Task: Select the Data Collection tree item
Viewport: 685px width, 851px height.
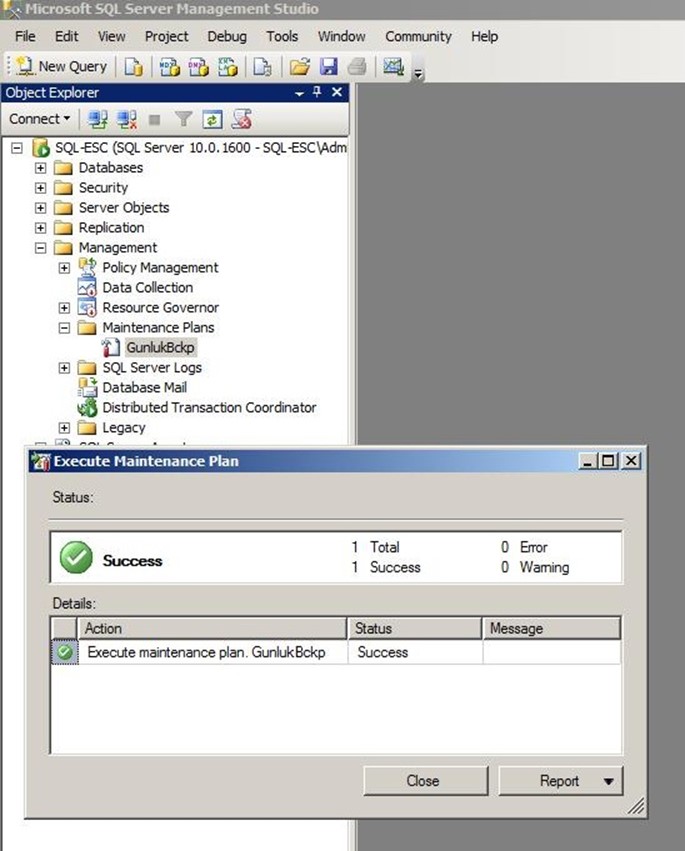Action: point(148,288)
